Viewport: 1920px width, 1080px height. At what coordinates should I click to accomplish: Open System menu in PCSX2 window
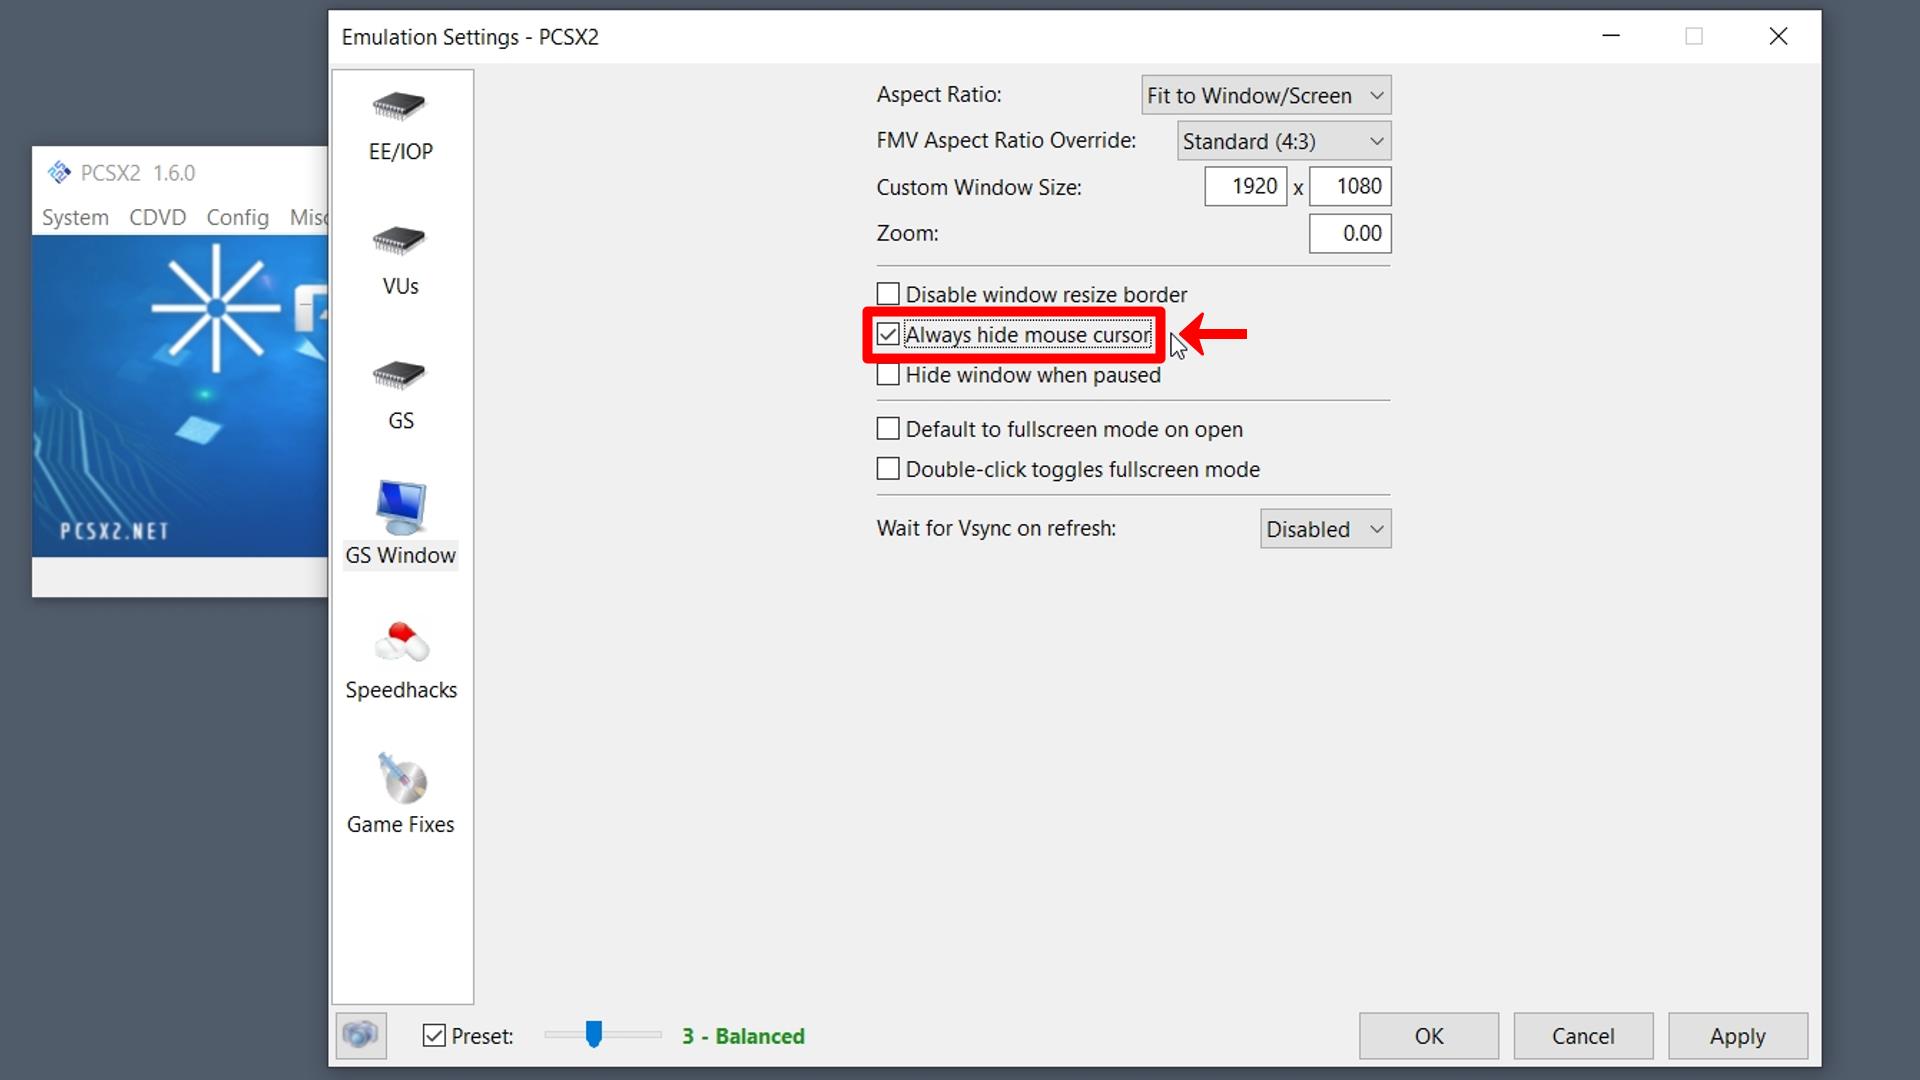[x=75, y=217]
